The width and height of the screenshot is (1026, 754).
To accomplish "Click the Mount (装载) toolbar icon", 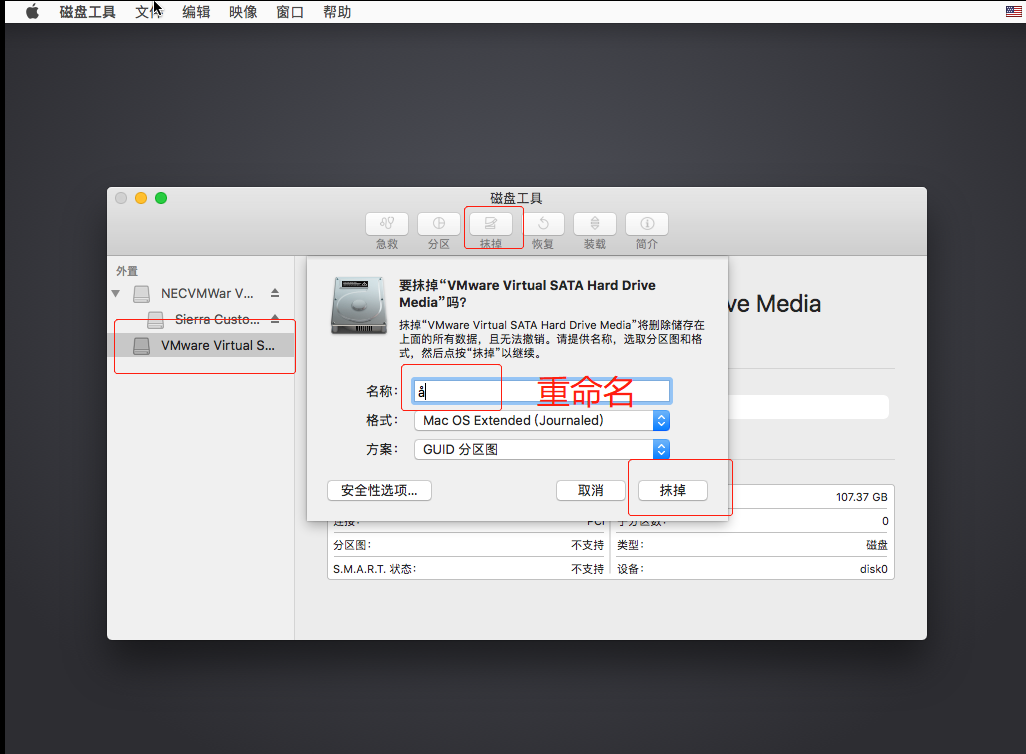I will [595, 224].
